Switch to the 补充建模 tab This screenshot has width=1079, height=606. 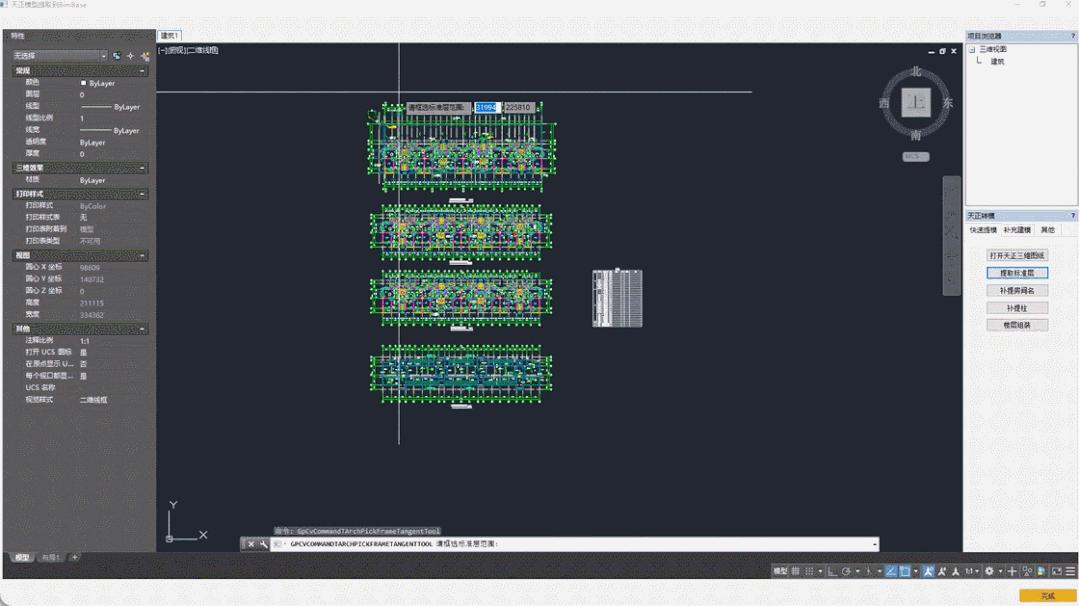(1016, 230)
